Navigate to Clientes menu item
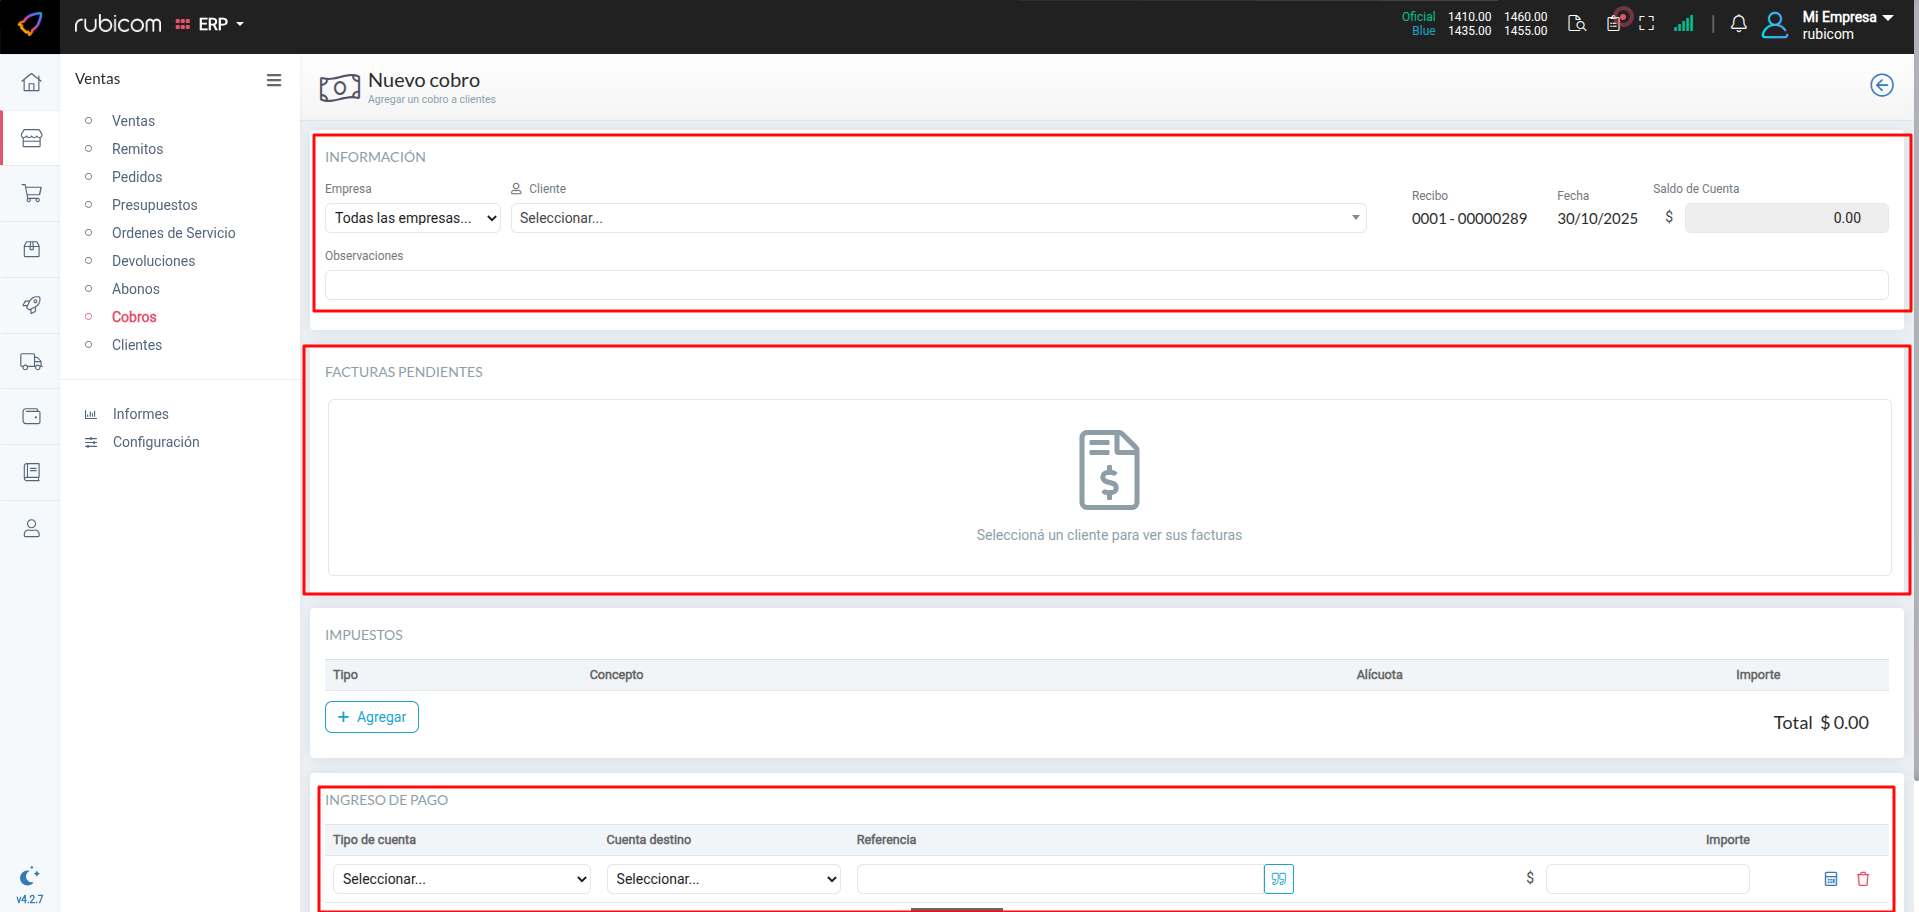Image resolution: width=1919 pixels, height=912 pixels. click(x=137, y=345)
